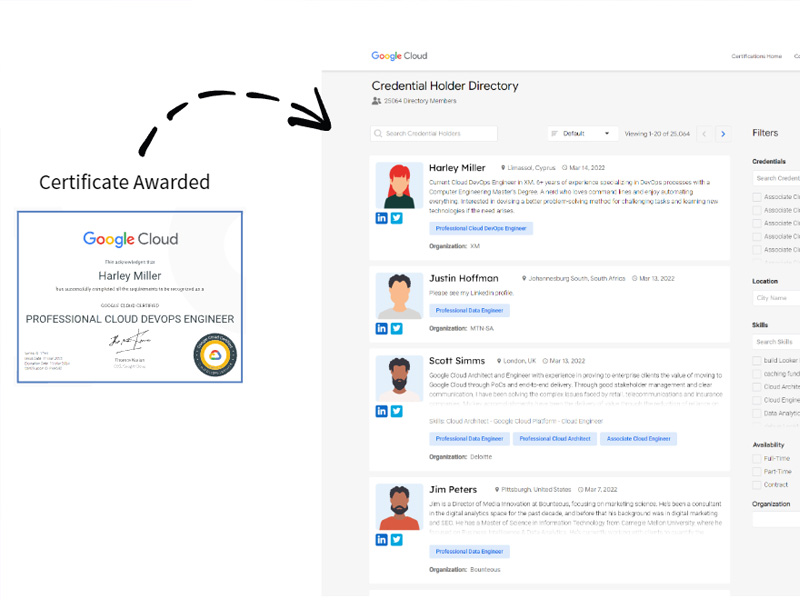Screen dimensions: 800x600
Task: Open Harley Miller's name in directory list
Action: tap(457, 168)
